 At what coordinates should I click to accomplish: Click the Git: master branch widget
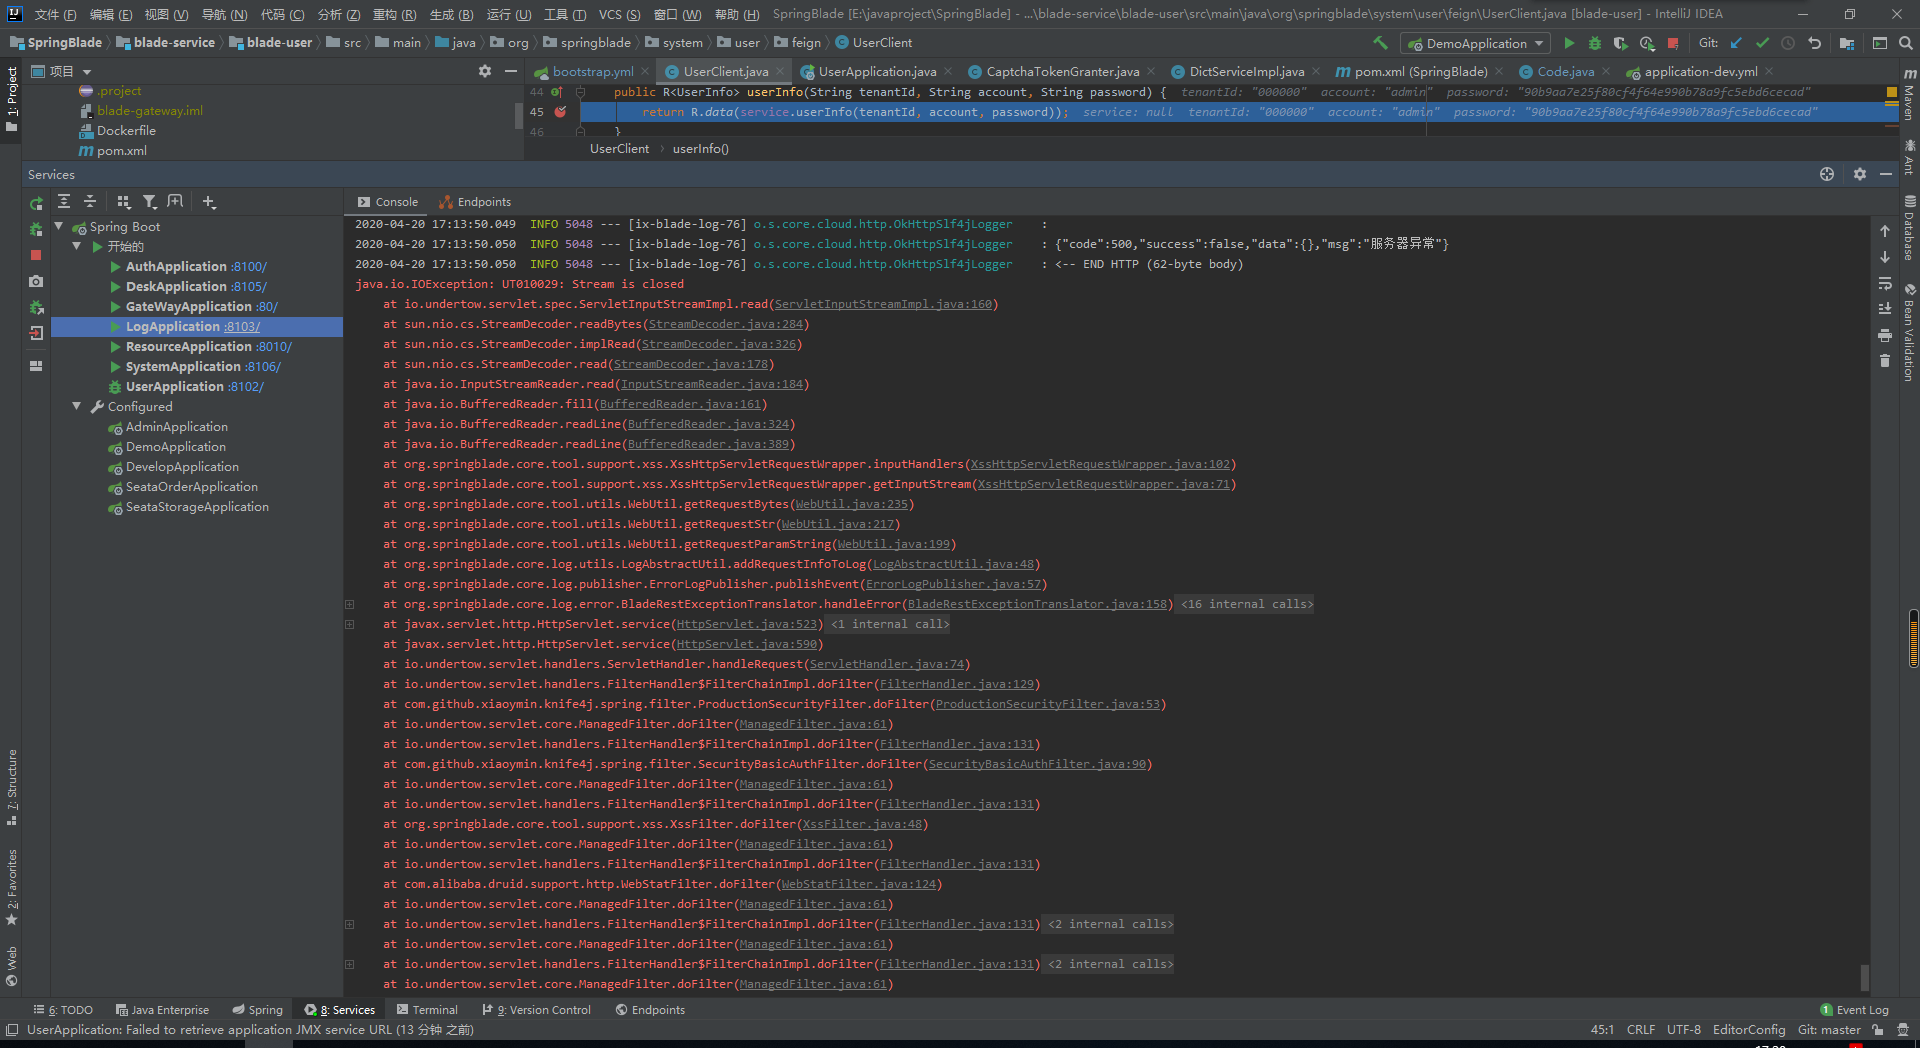click(x=1829, y=1029)
